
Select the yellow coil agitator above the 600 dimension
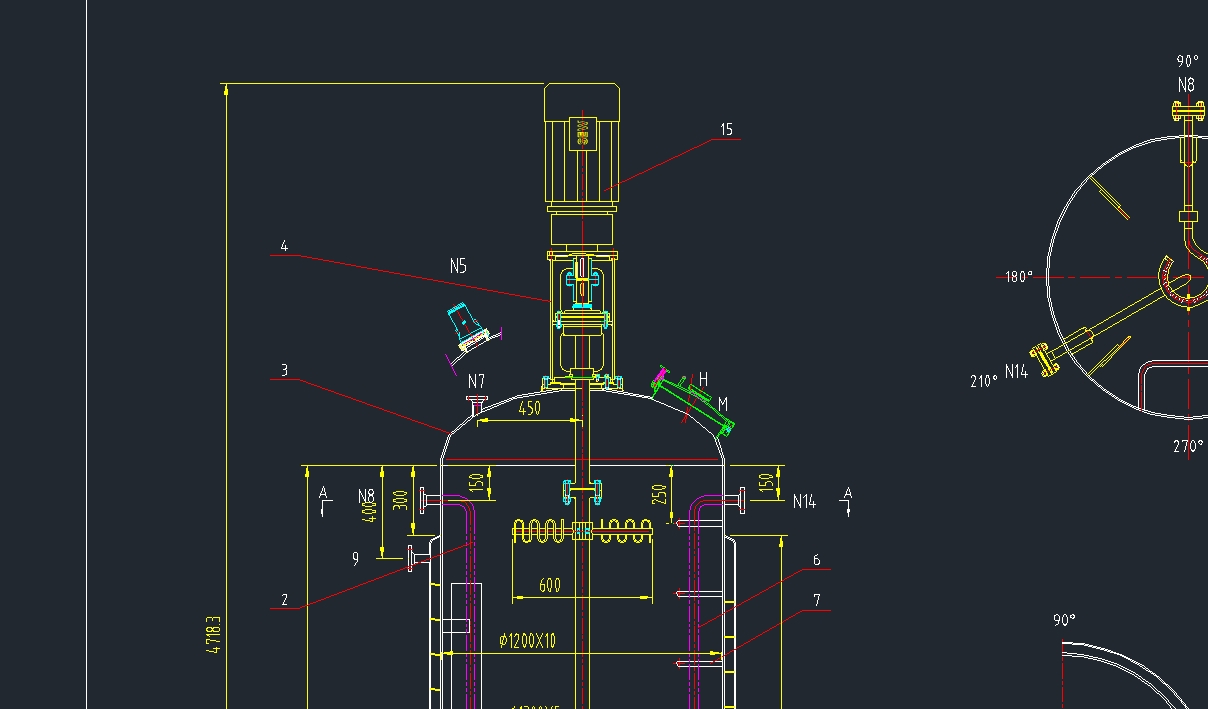coord(582,532)
